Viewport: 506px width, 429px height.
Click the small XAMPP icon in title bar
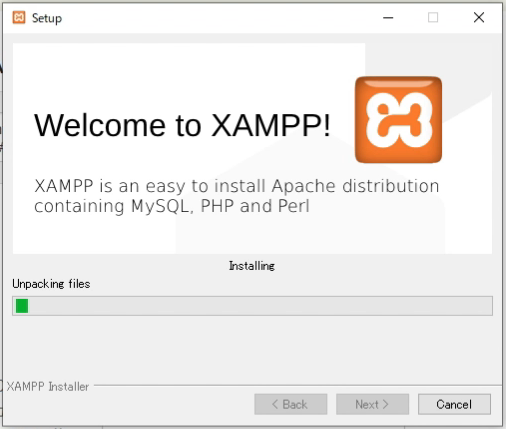[19, 17]
